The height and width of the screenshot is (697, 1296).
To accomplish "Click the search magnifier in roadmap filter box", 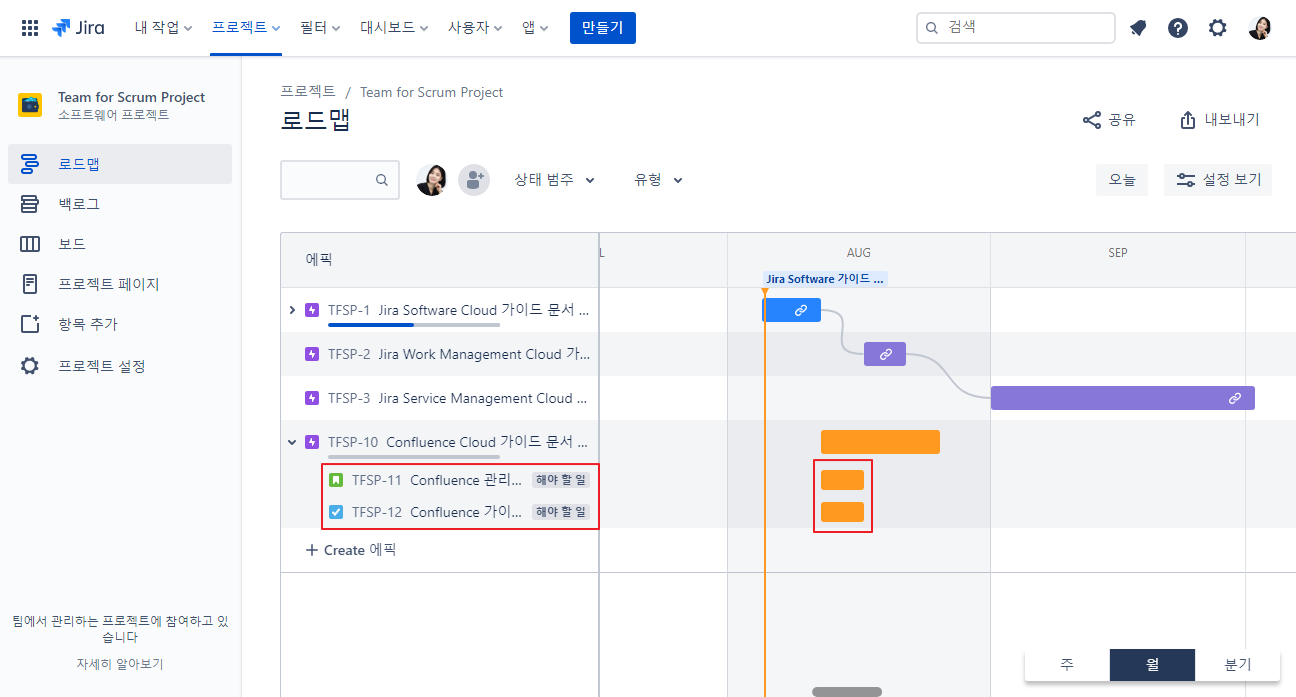I will coord(382,180).
